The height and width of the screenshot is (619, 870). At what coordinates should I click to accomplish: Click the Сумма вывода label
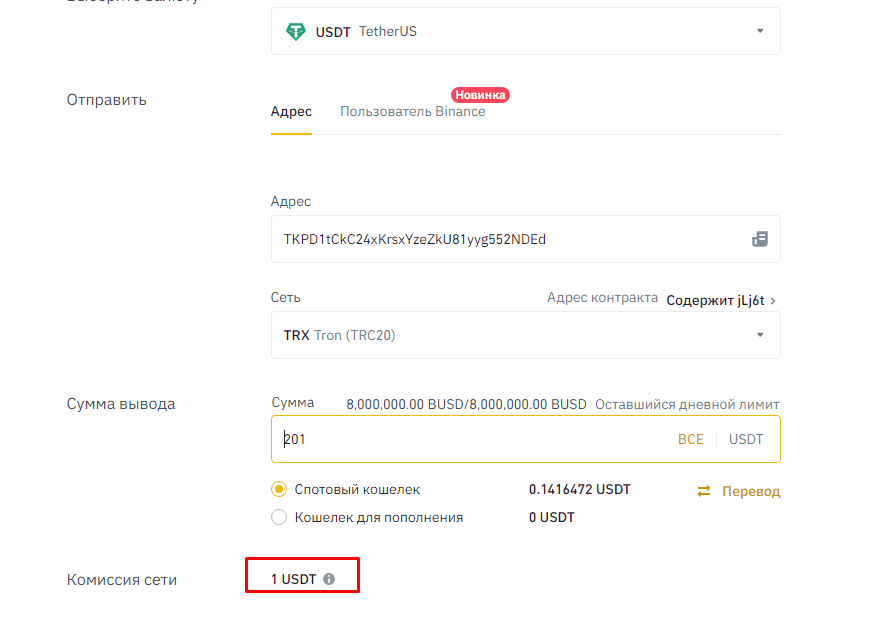(121, 404)
